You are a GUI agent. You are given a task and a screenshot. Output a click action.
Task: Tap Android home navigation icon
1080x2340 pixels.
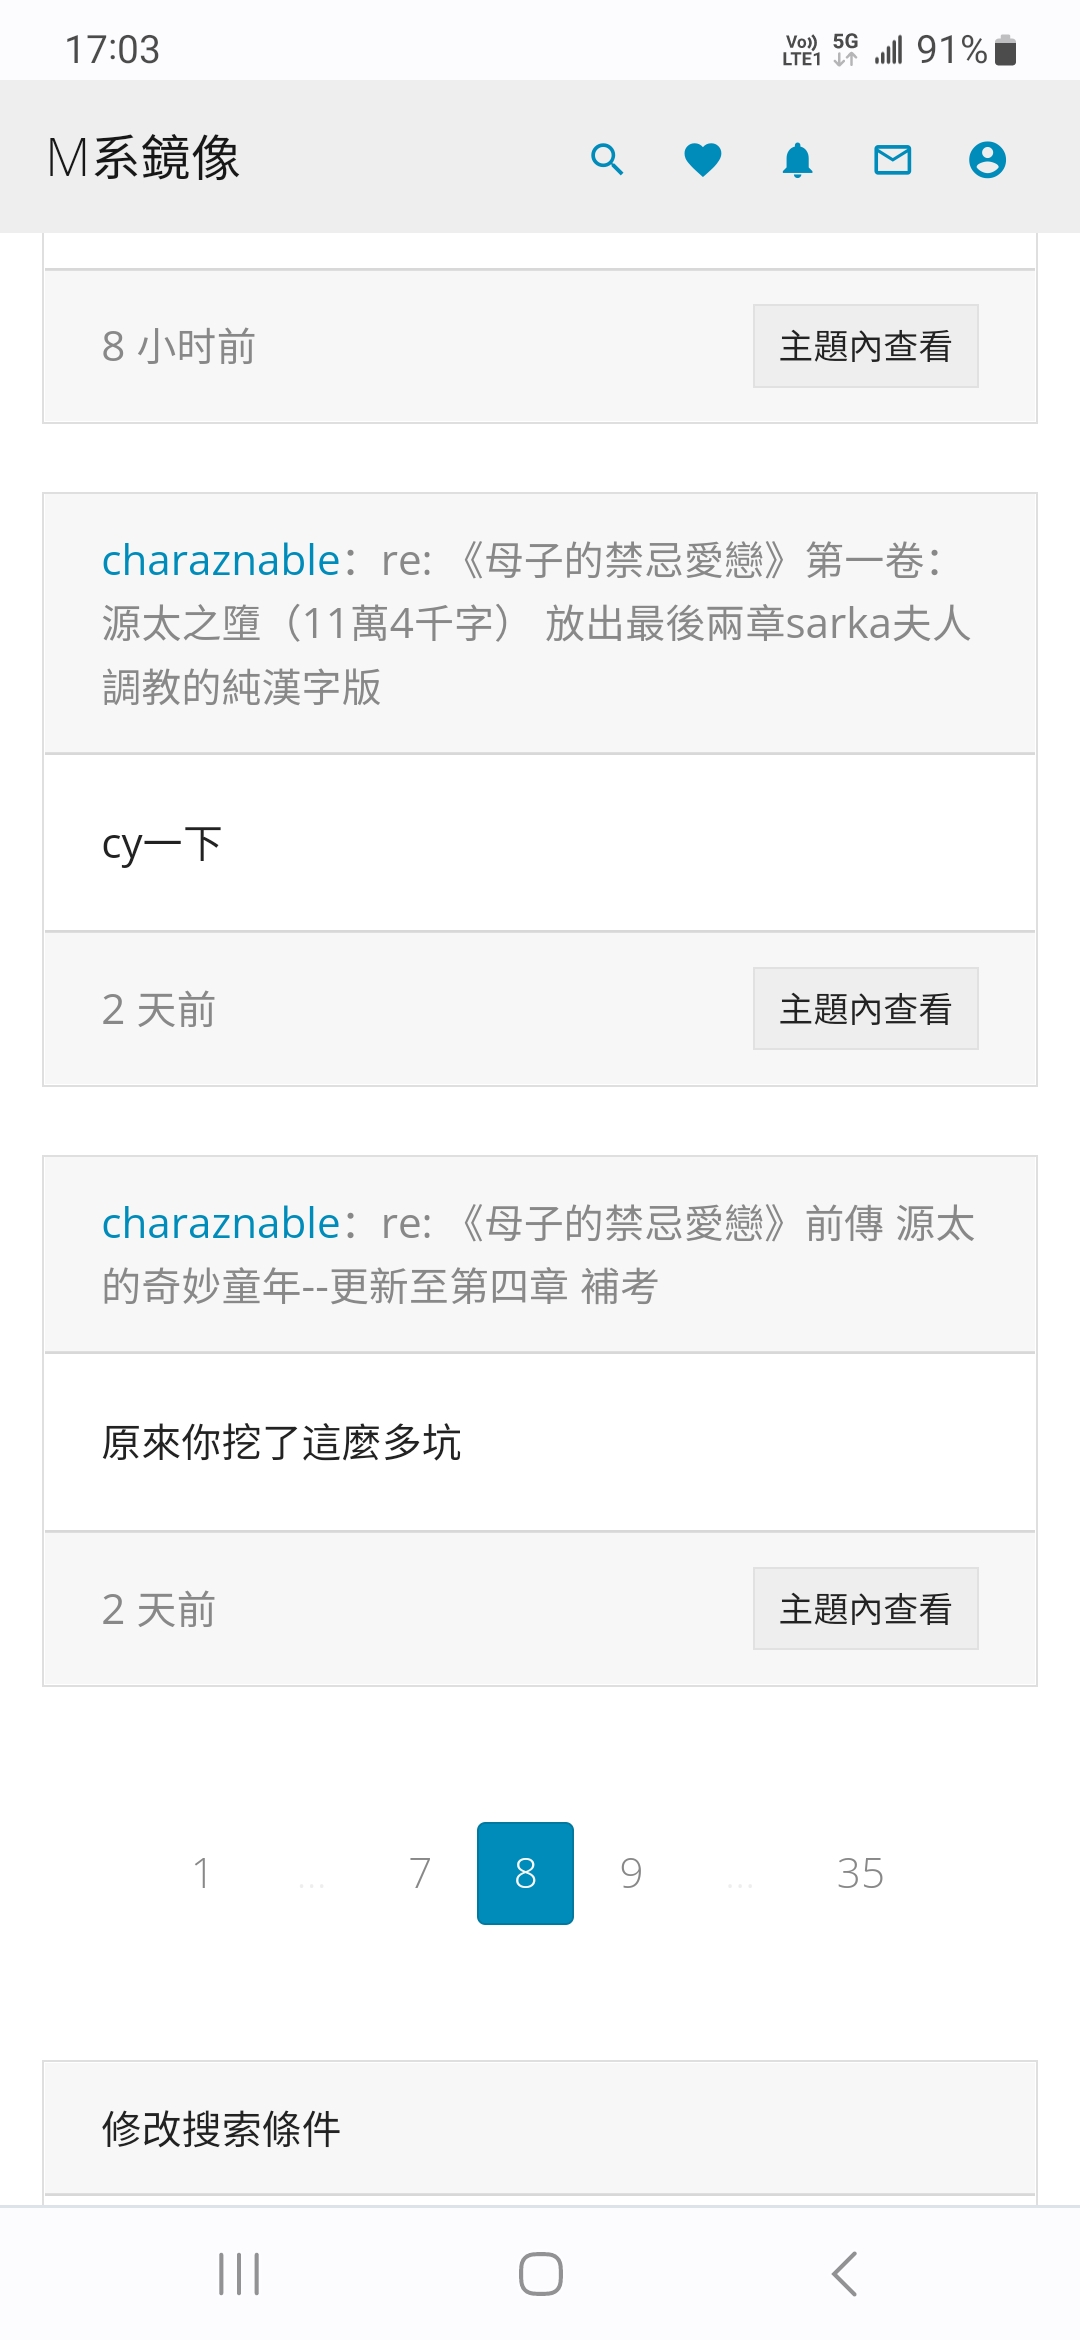(x=540, y=2274)
